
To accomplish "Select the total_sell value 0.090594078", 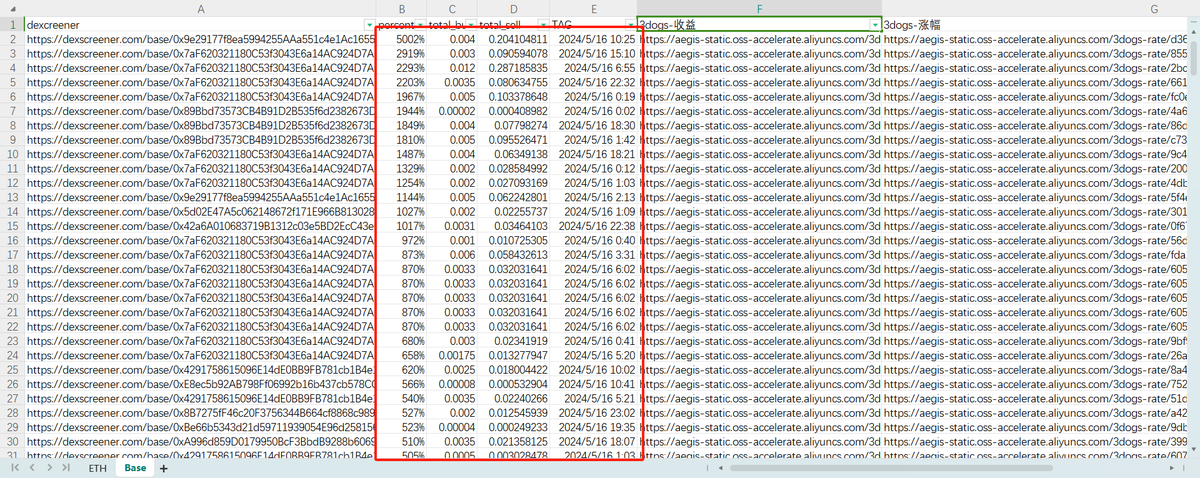I will 514,53.
